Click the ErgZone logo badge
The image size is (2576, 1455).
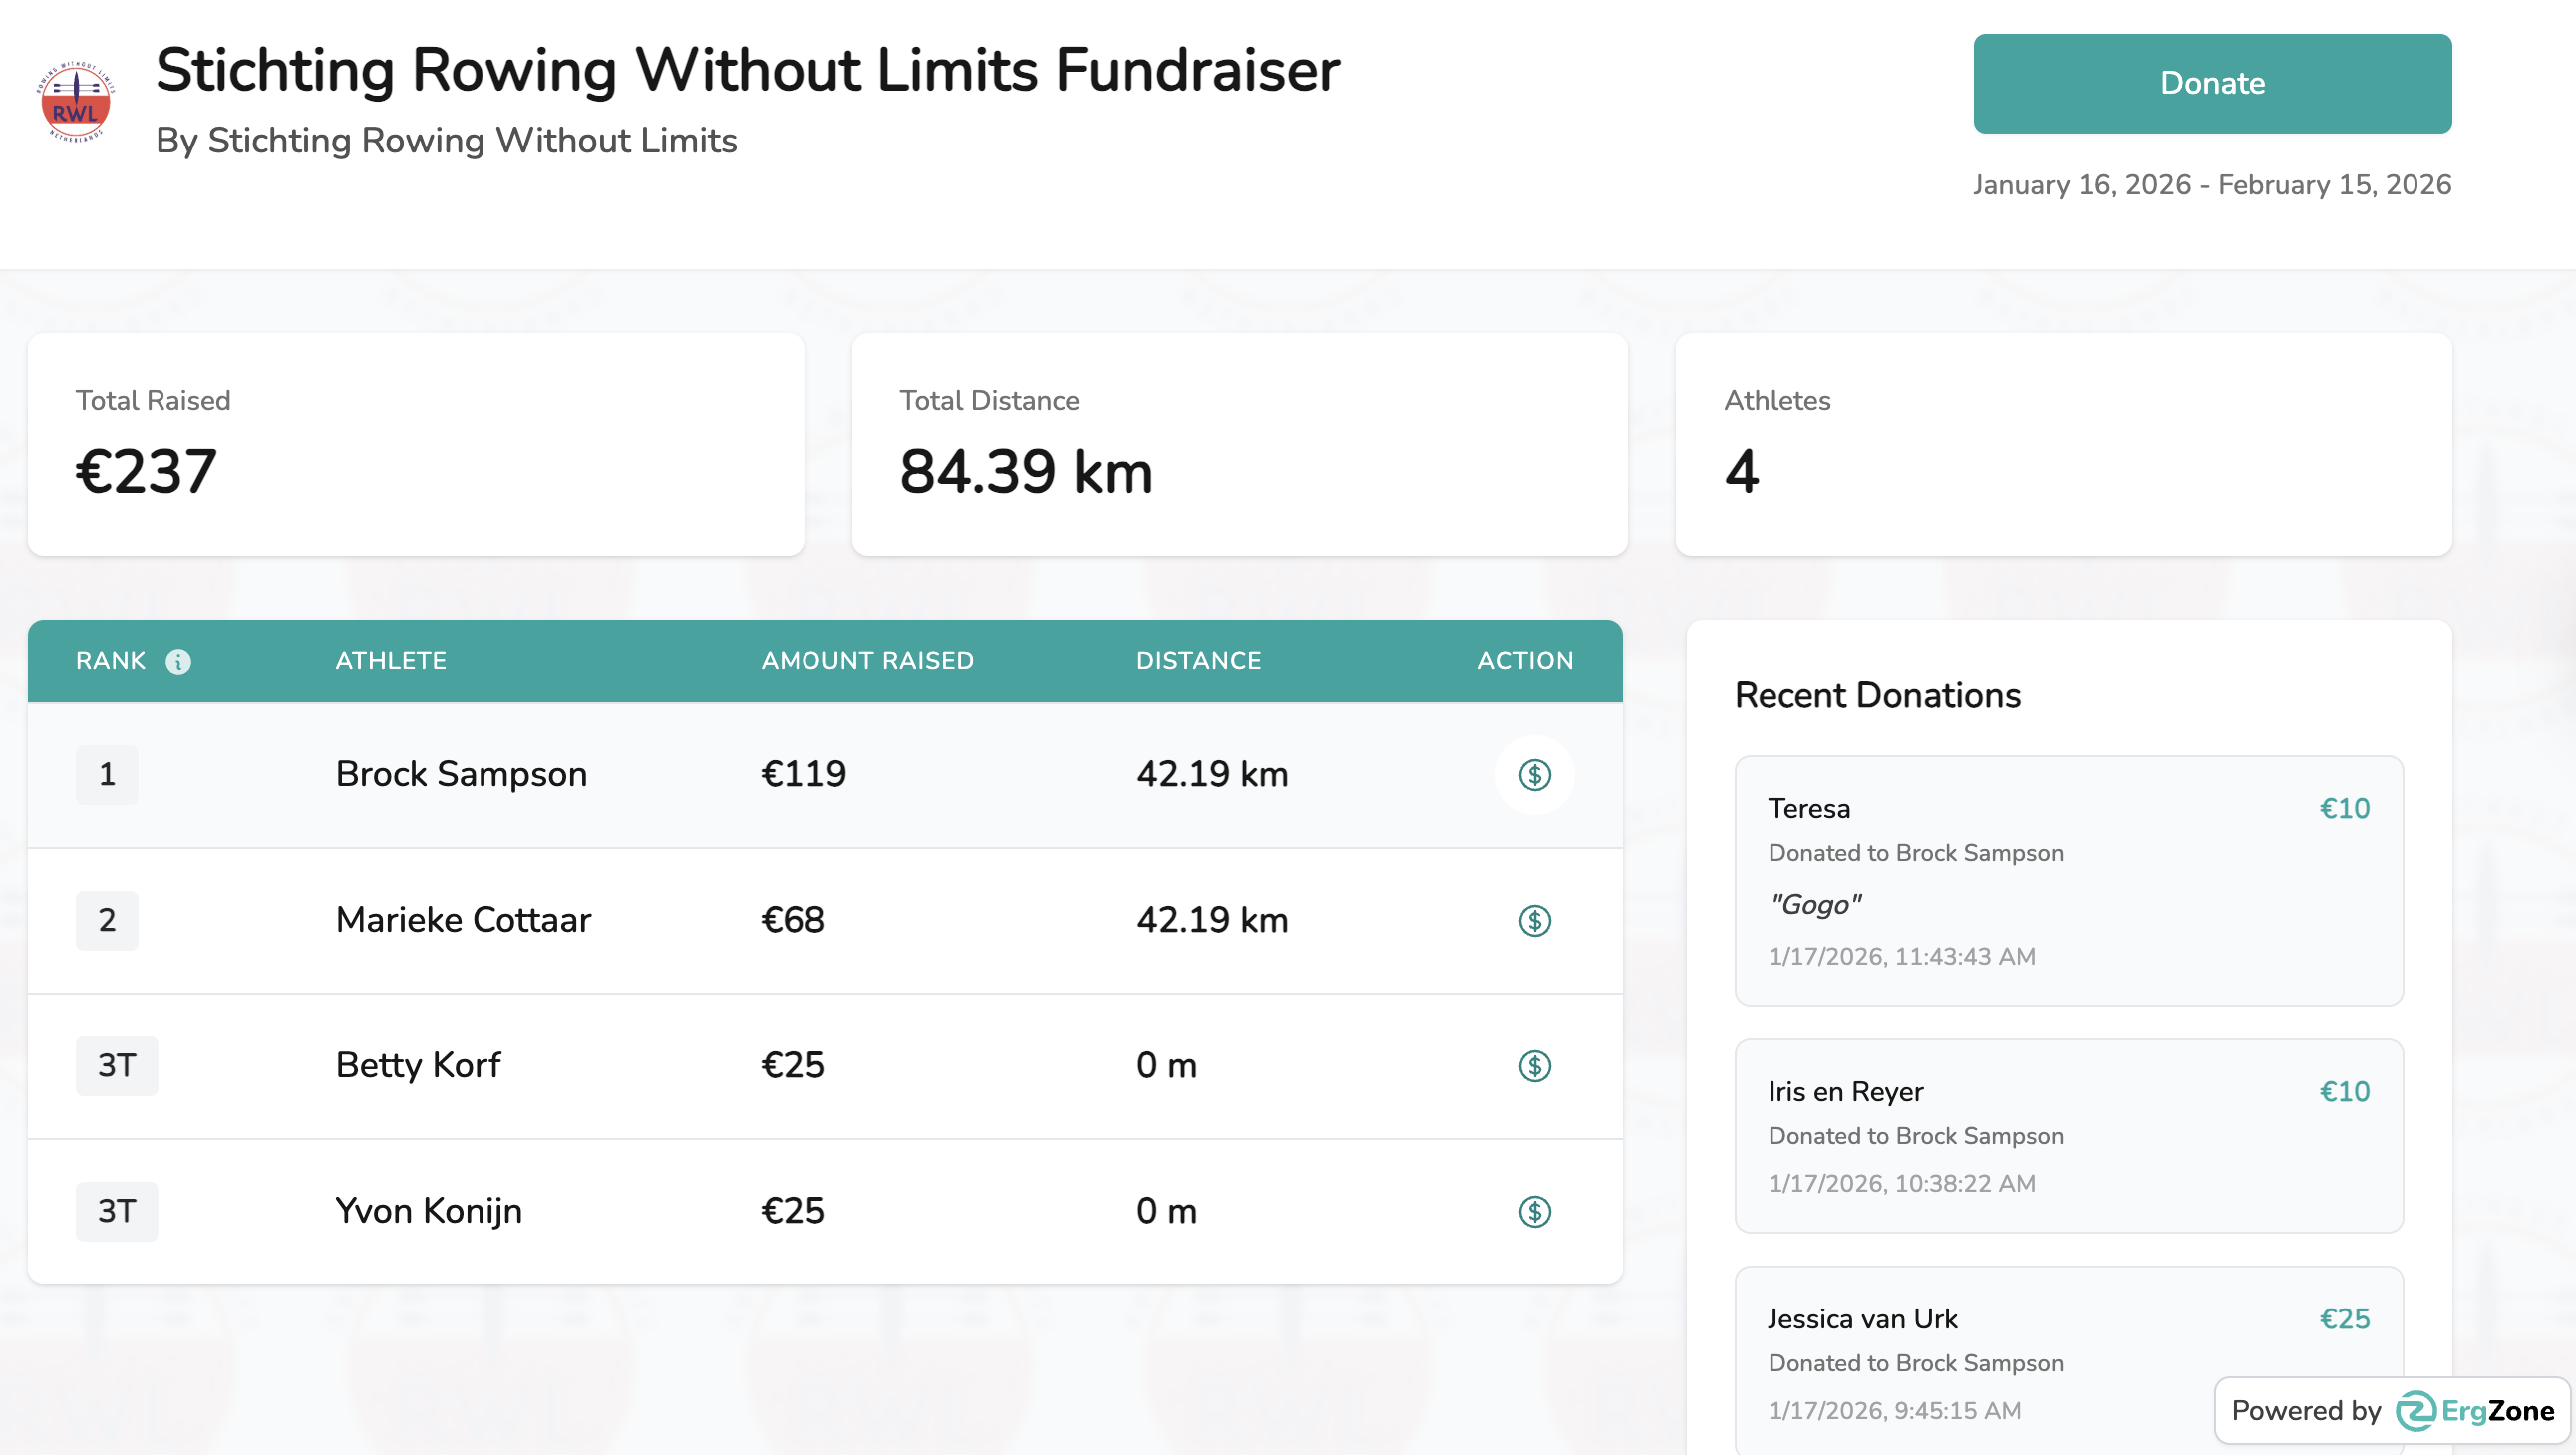click(x=2475, y=1410)
